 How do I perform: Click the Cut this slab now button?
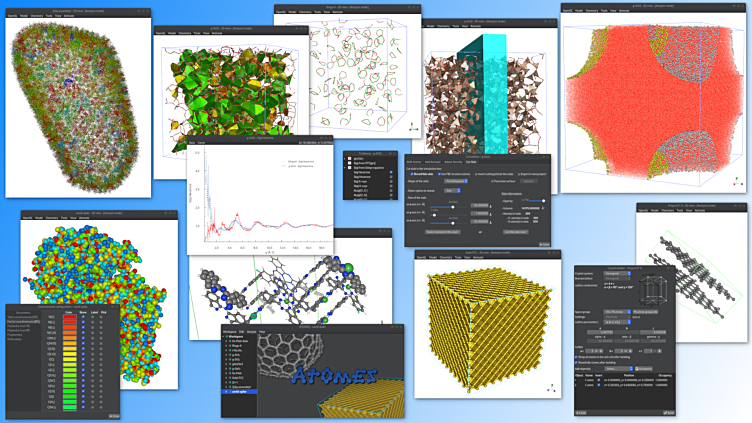pyautogui.click(x=514, y=232)
